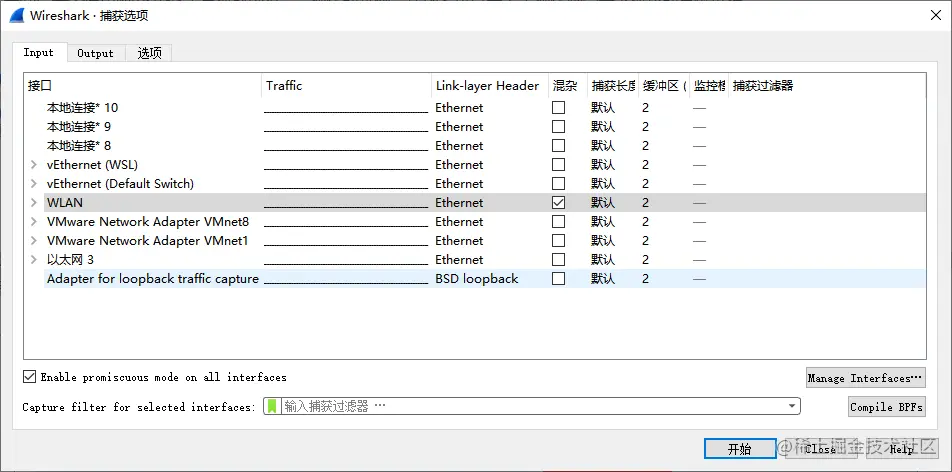The image size is (952, 472).
Task: Select VMware Network Adapter VMnet8 name
Action: coord(148,222)
